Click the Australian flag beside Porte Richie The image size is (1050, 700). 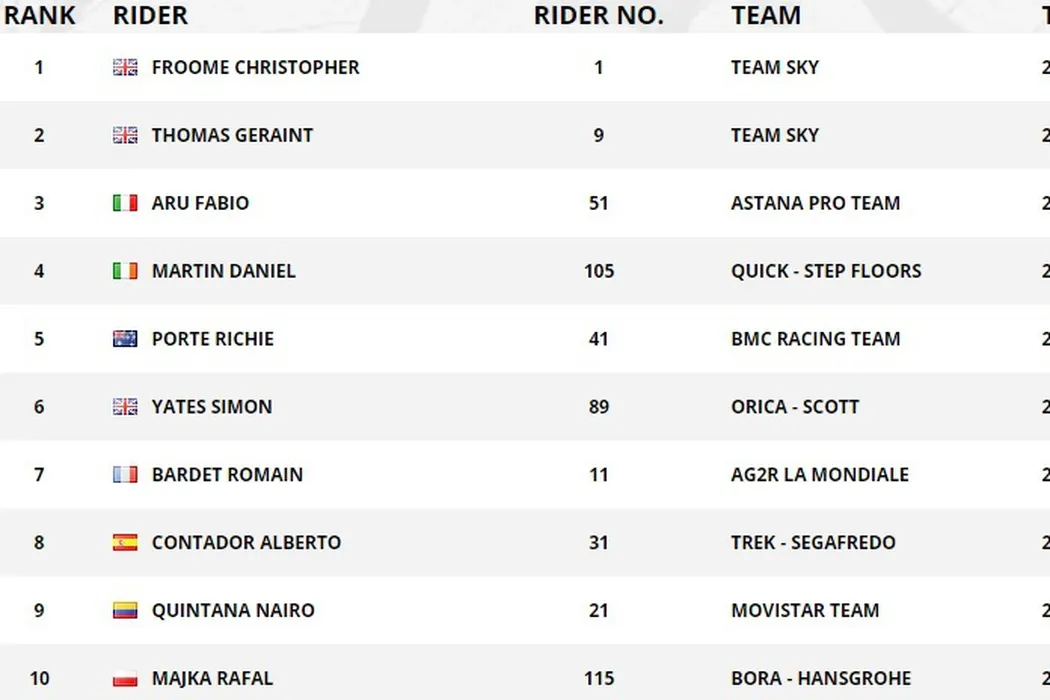click(125, 339)
